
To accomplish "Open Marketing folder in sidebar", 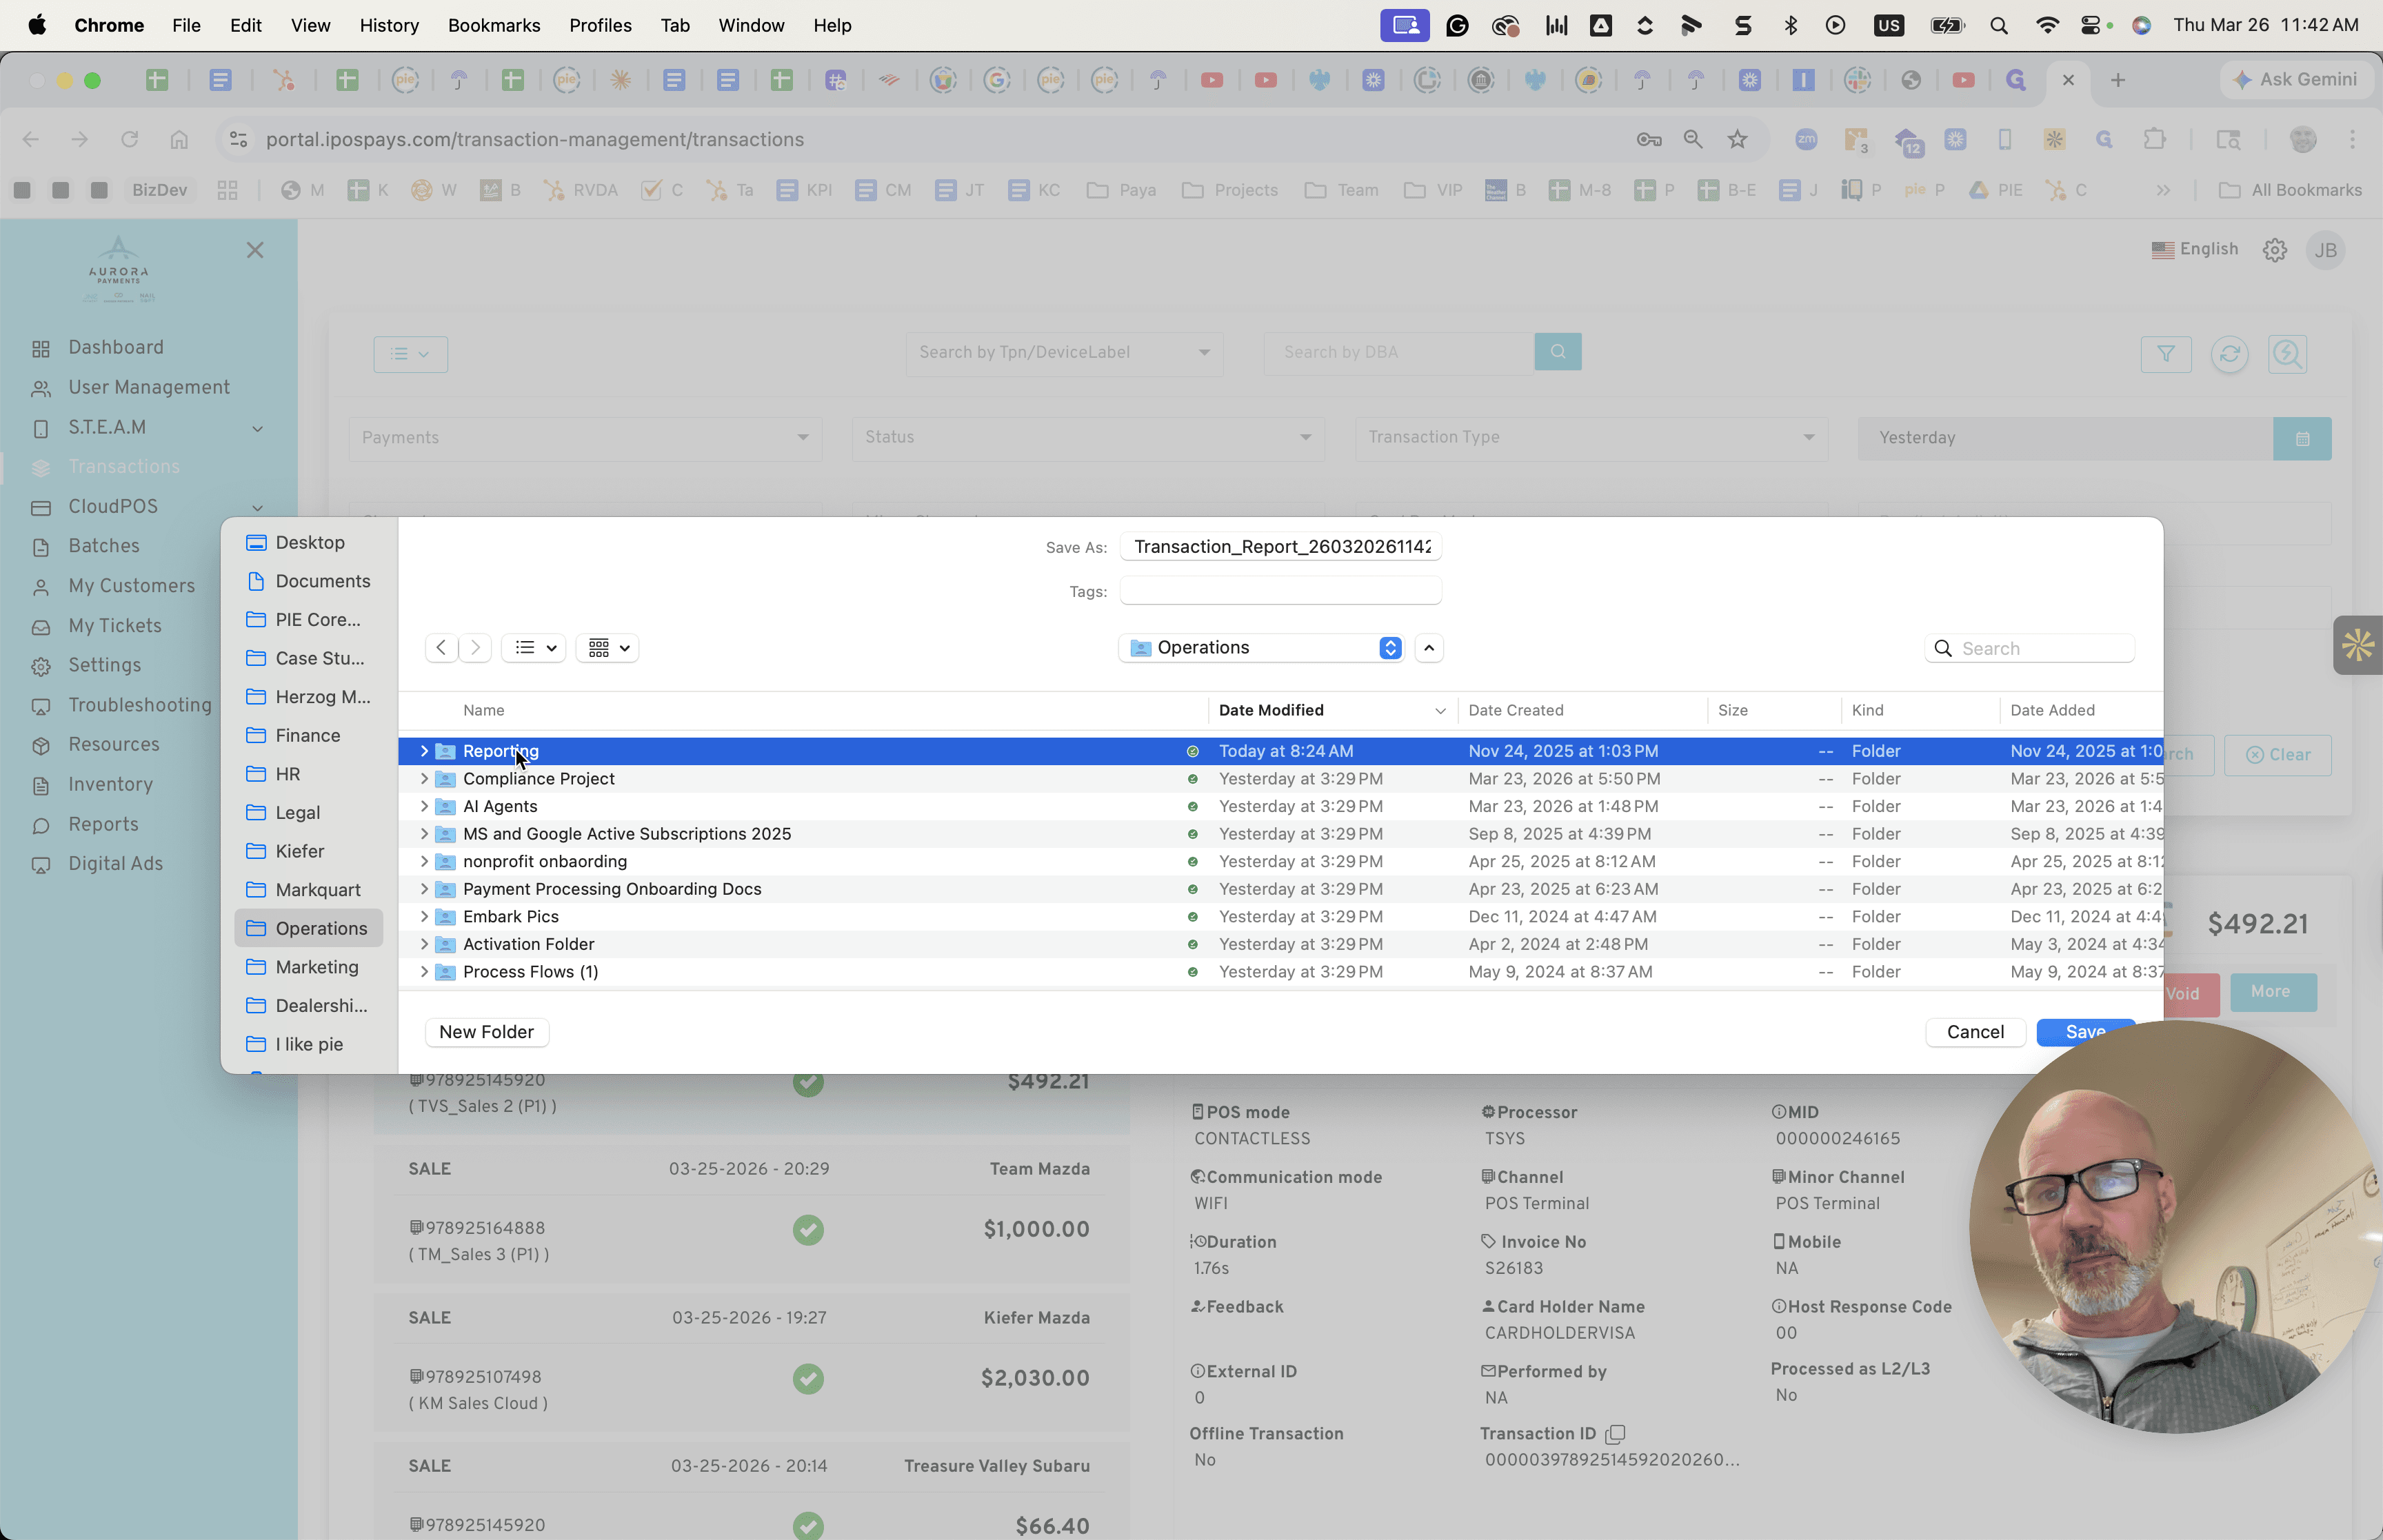I will coord(309,967).
